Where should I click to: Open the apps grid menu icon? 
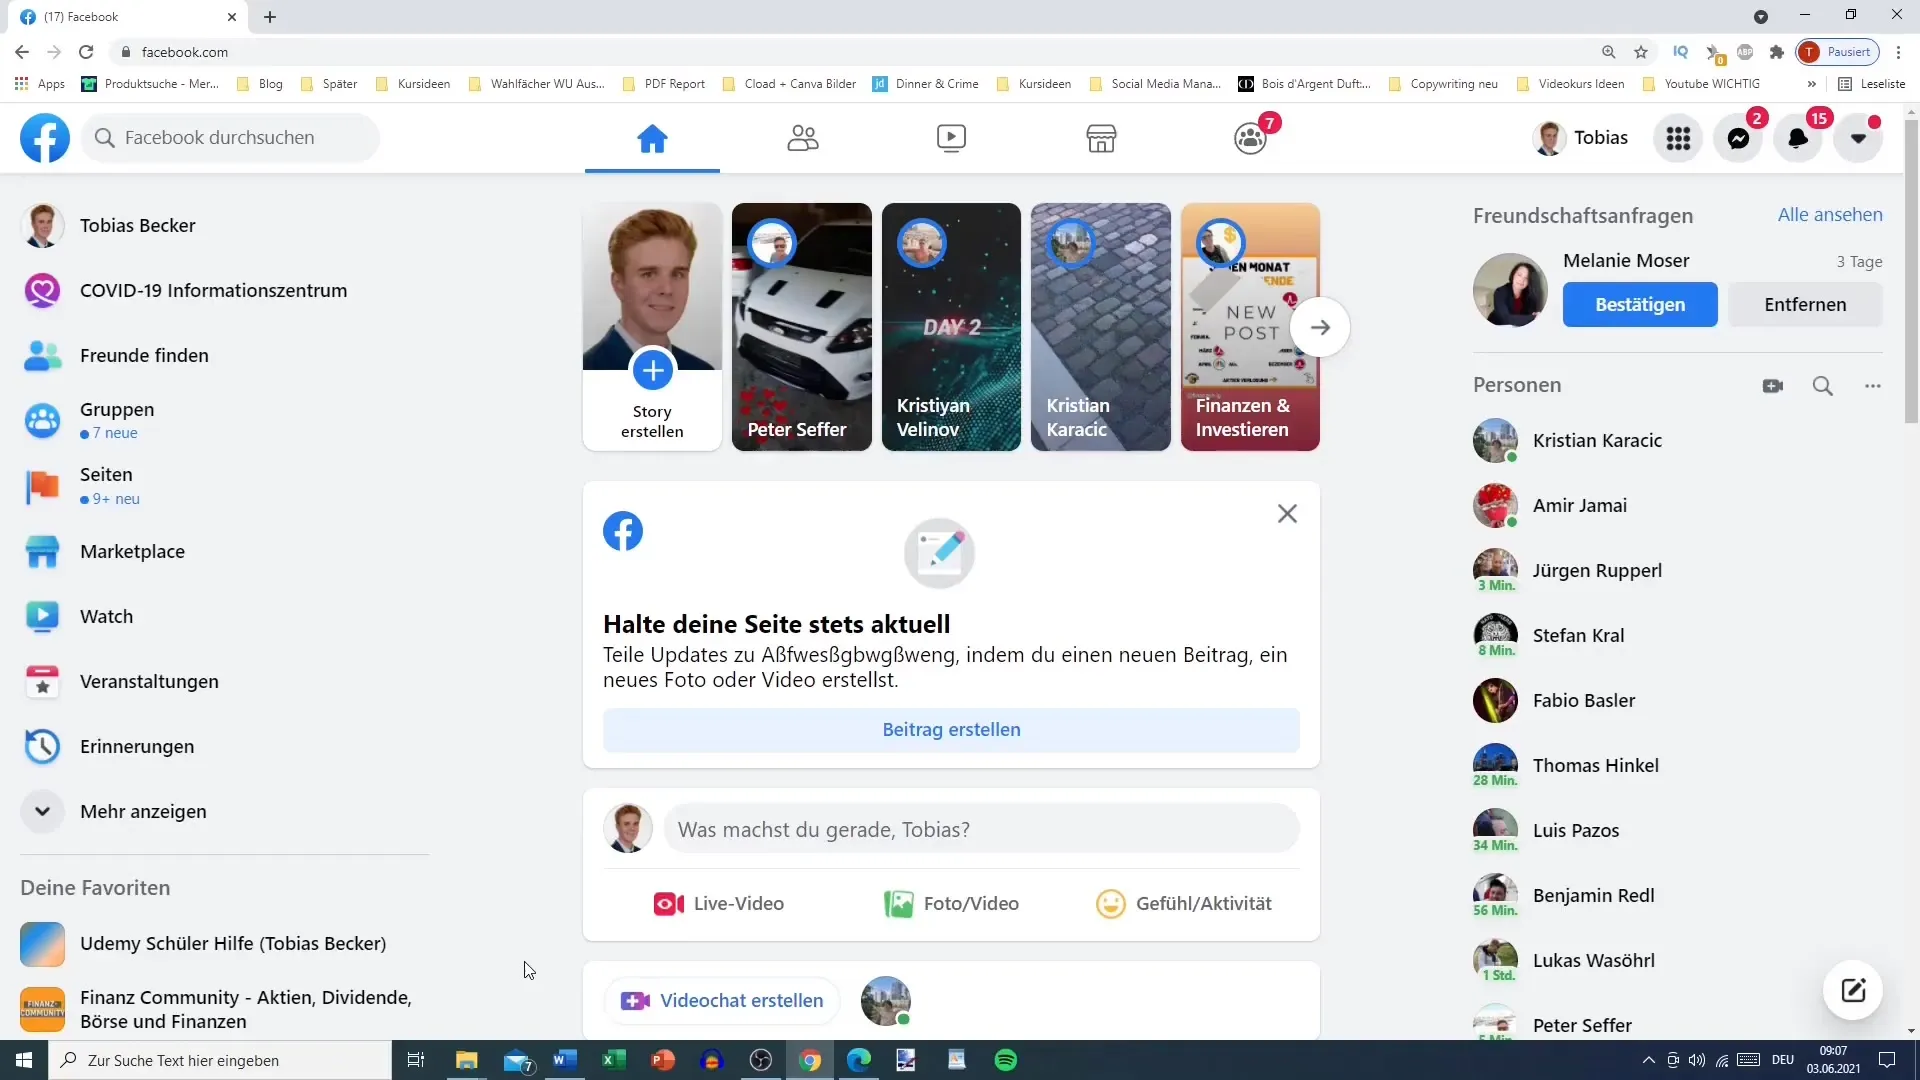point(1678,138)
